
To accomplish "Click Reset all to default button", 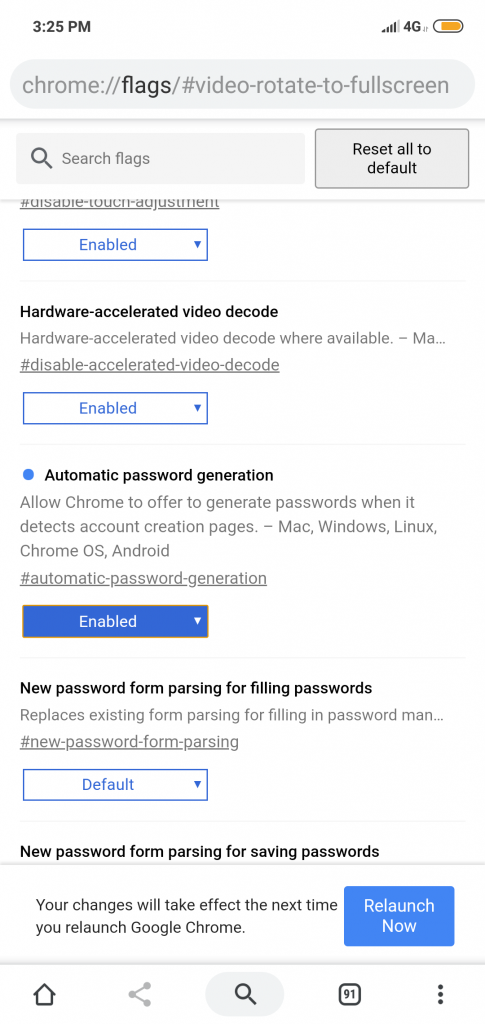I will coord(392,159).
